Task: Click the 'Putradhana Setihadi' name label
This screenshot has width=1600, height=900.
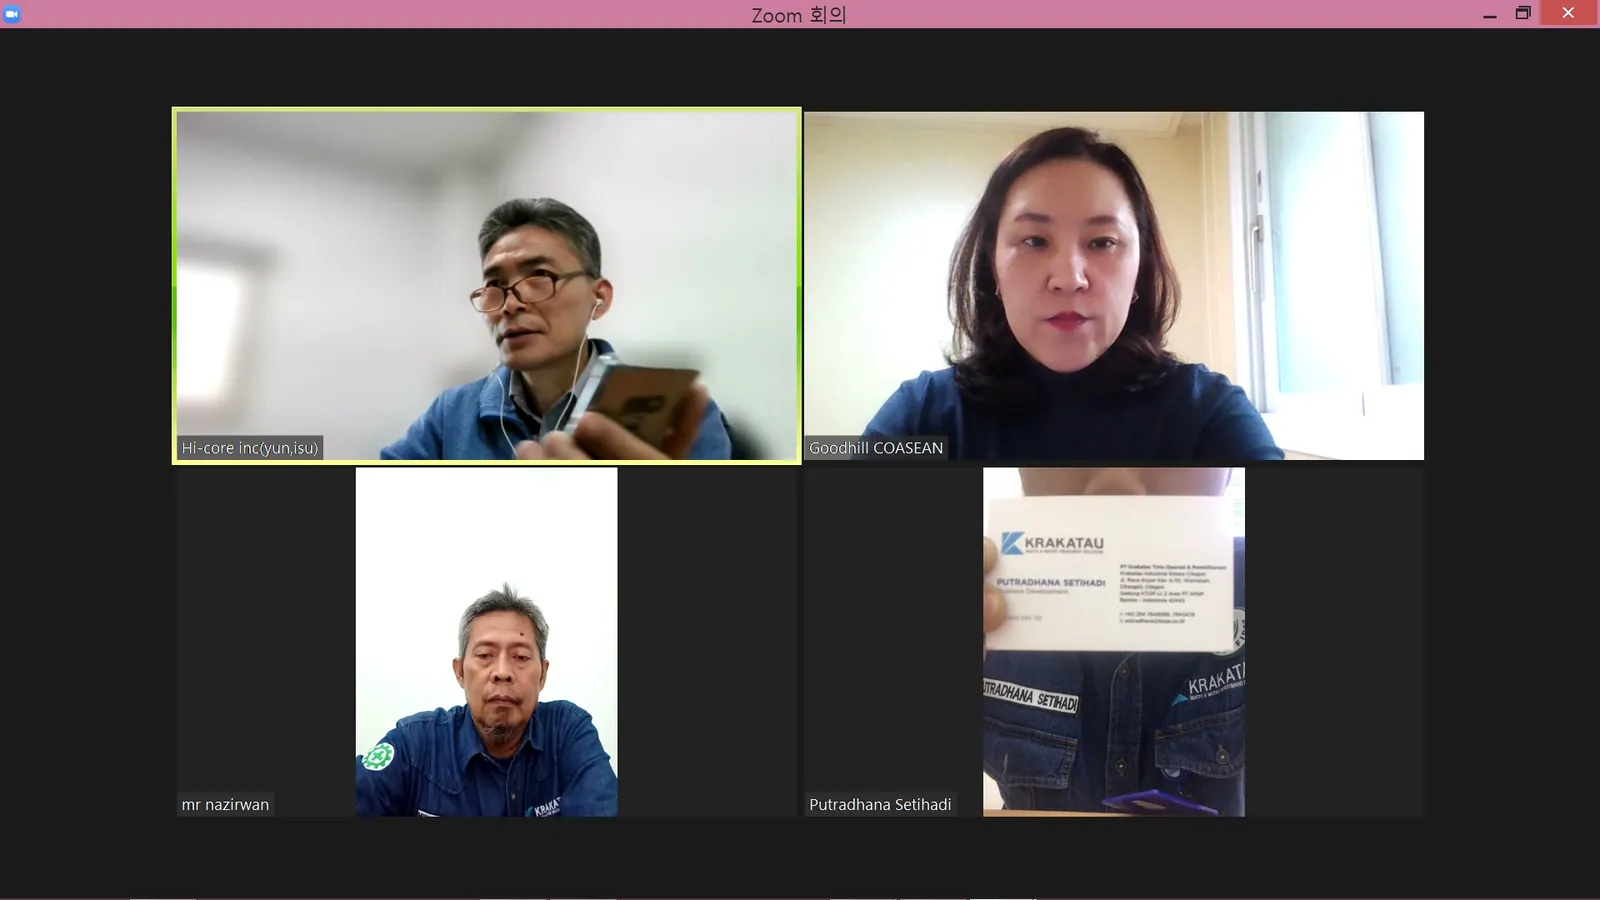Action: tap(880, 804)
